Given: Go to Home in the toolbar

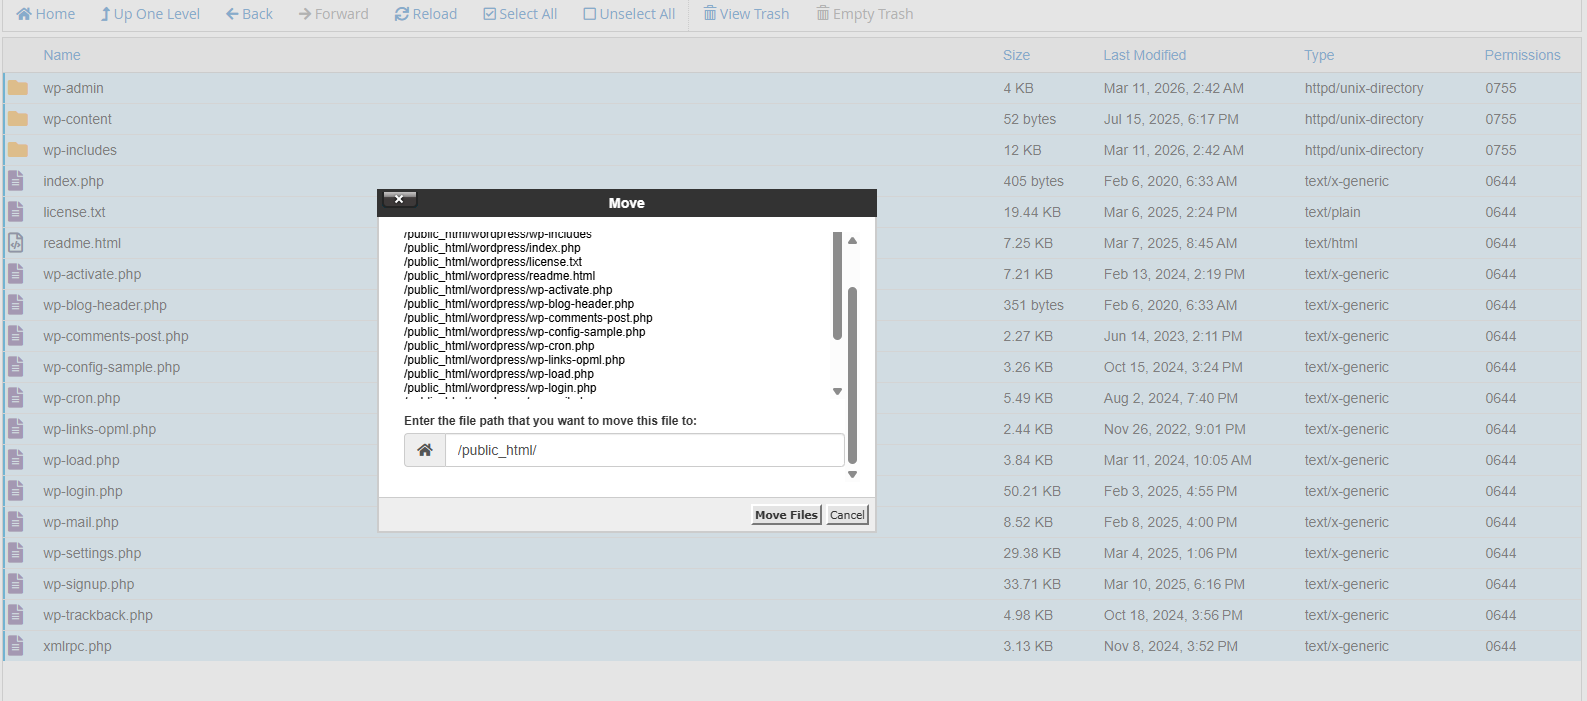Looking at the screenshot, I should click(46, 14).
